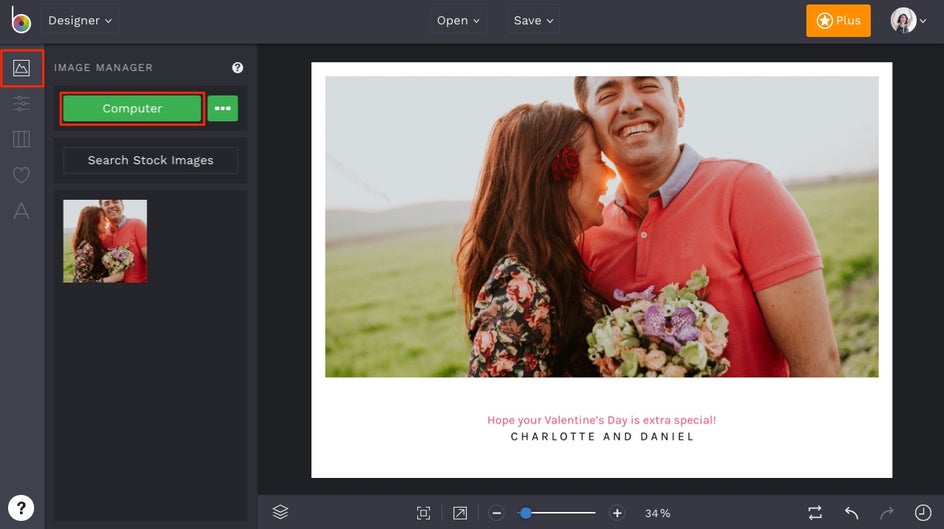
Task: Click the Plus upgrade button
Action: click(838, 20)
